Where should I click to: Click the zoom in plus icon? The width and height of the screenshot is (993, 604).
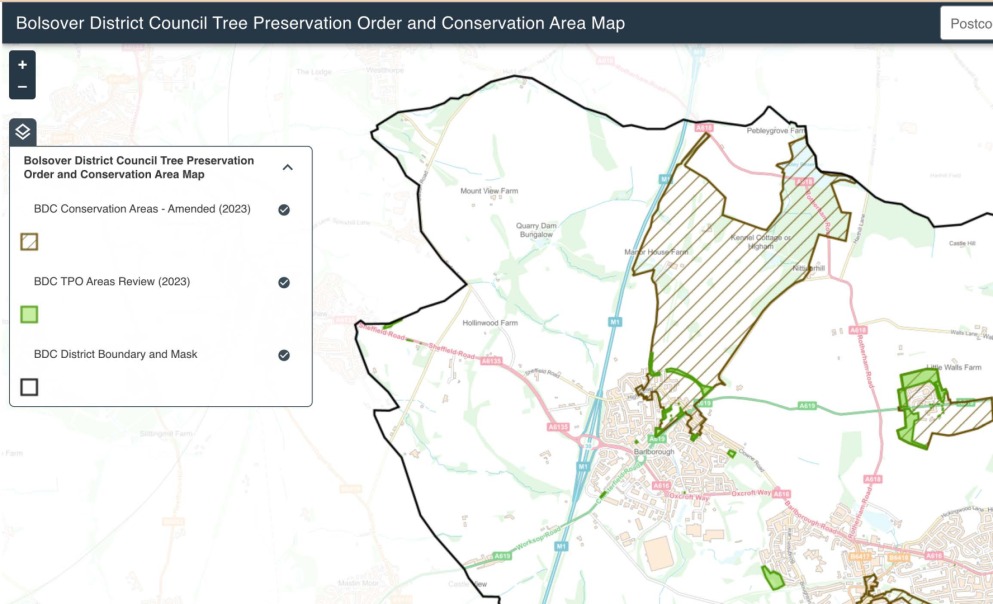(22, 65)
